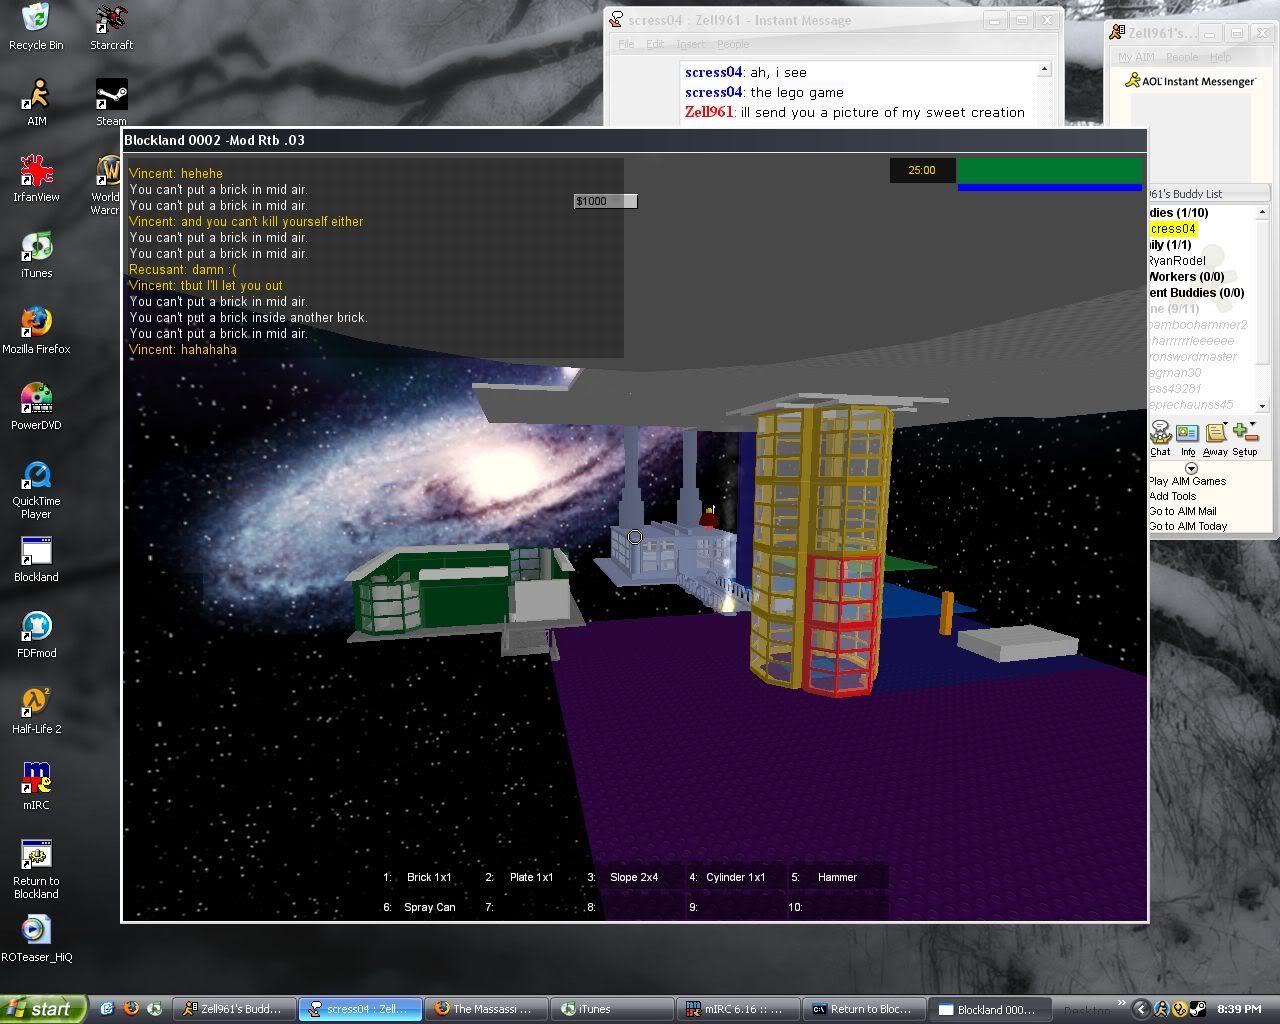
Task: Click Go to AIM Mail link
Action: point(1182,511)
